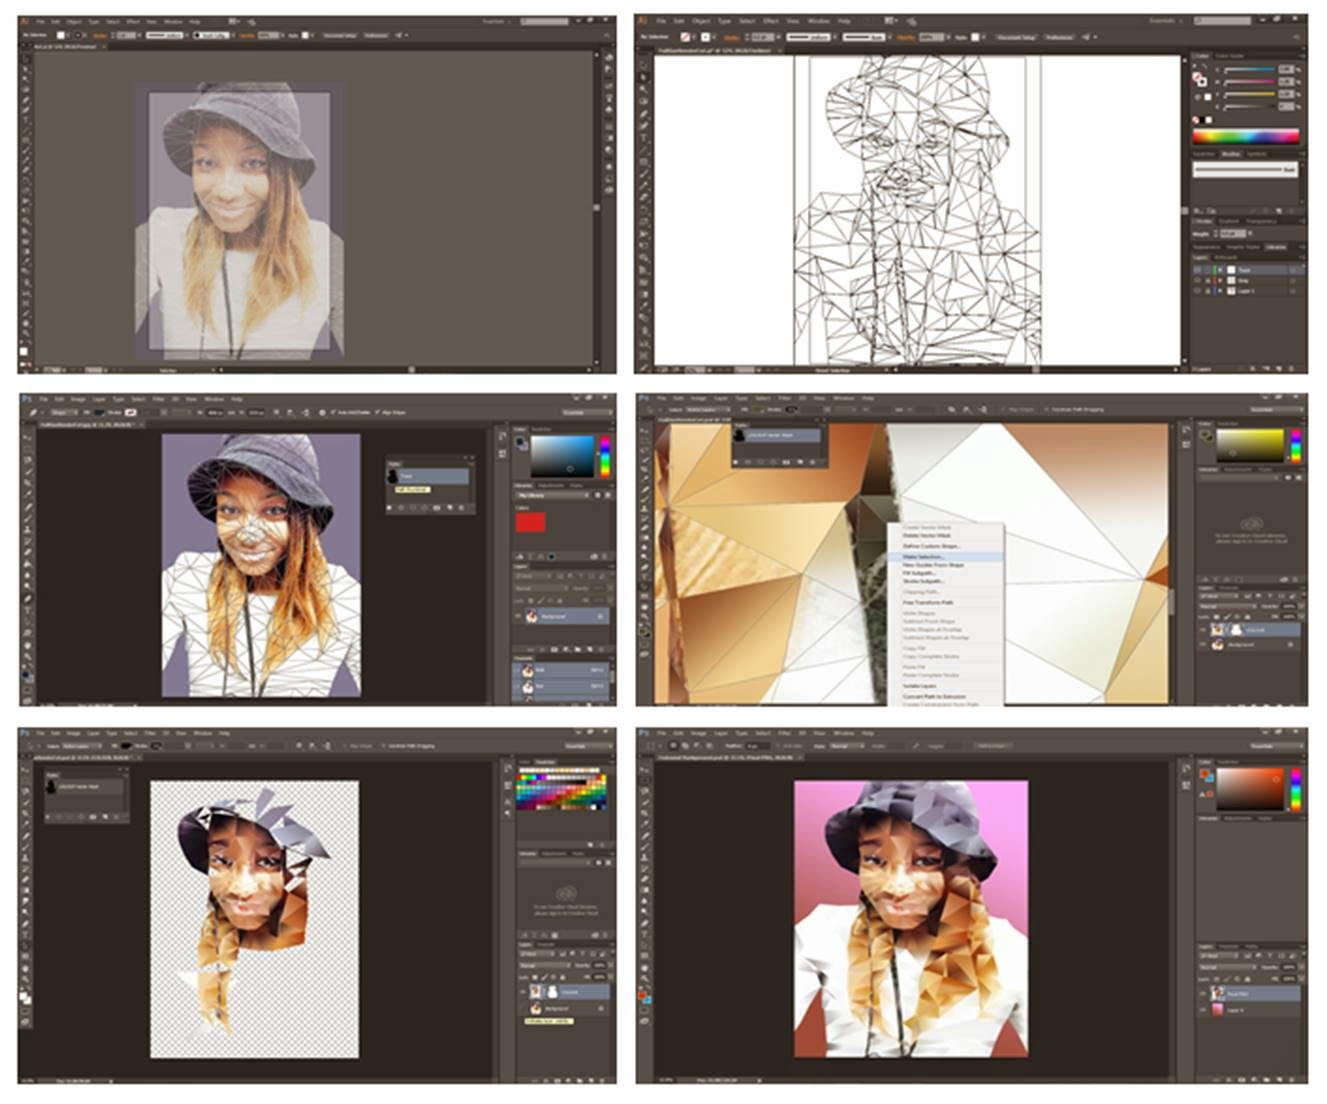Image resolution: width=1327 pixels, height=1104 pixels.
Task: Toggle visibility of Layer 1 in Illustrator
Action: [x=1198, y=290]
